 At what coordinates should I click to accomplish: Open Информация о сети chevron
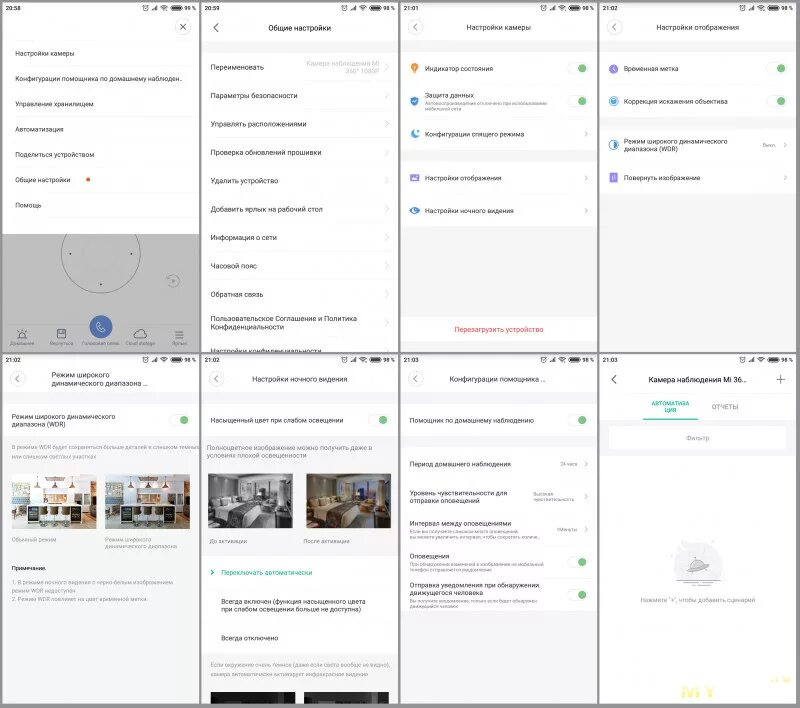386,237
